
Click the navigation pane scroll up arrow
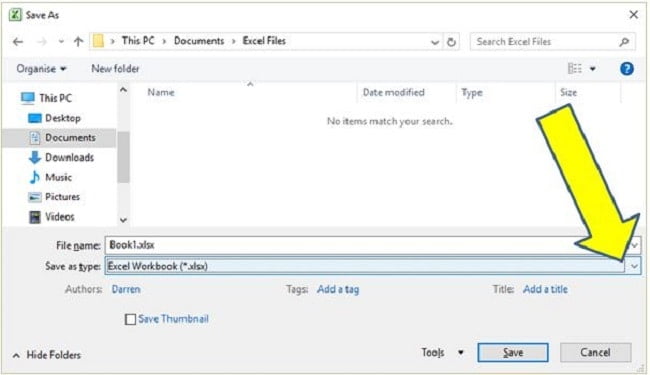click(123, 90)
